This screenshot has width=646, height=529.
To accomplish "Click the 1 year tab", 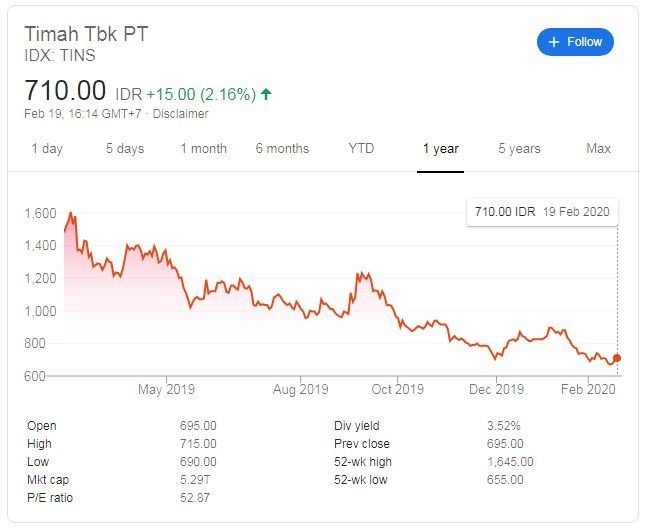I will 440,148.
